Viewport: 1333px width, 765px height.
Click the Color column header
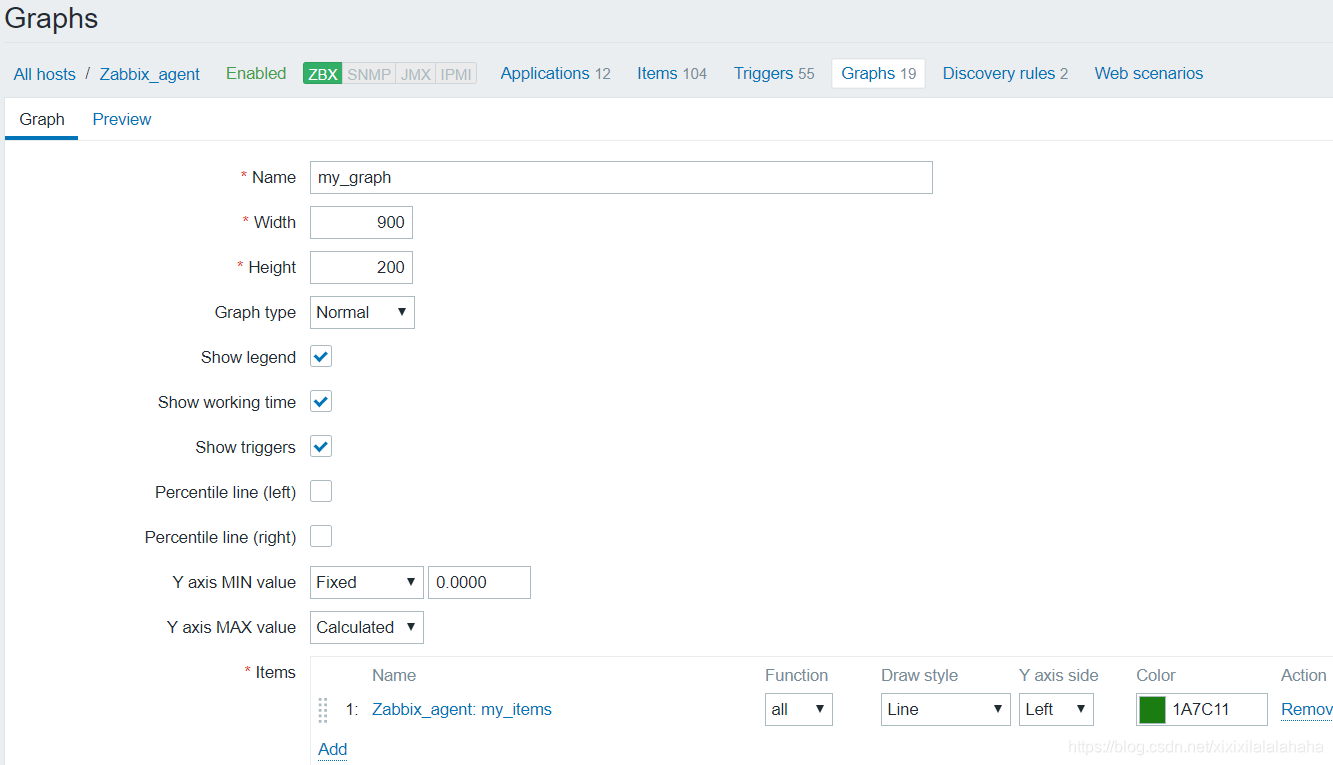tap(1156, 675)
